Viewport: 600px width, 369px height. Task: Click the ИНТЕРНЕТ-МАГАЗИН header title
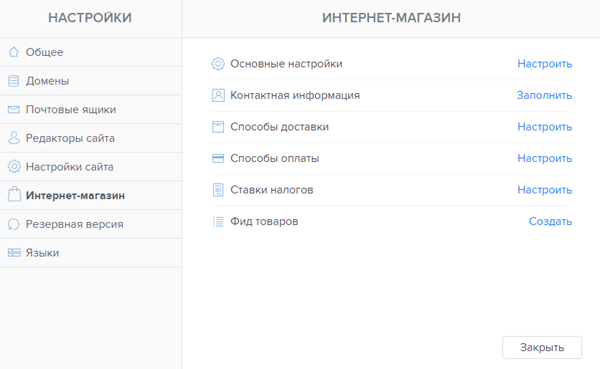(x=391, y=18)
